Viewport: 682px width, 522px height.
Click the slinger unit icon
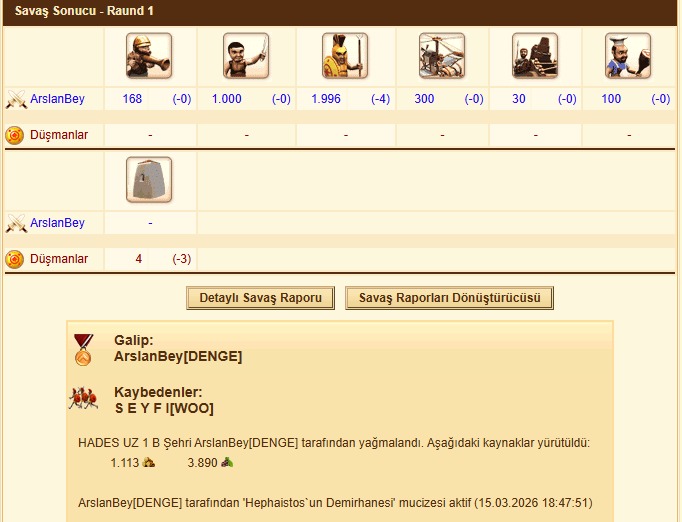(x=149, y=56)
